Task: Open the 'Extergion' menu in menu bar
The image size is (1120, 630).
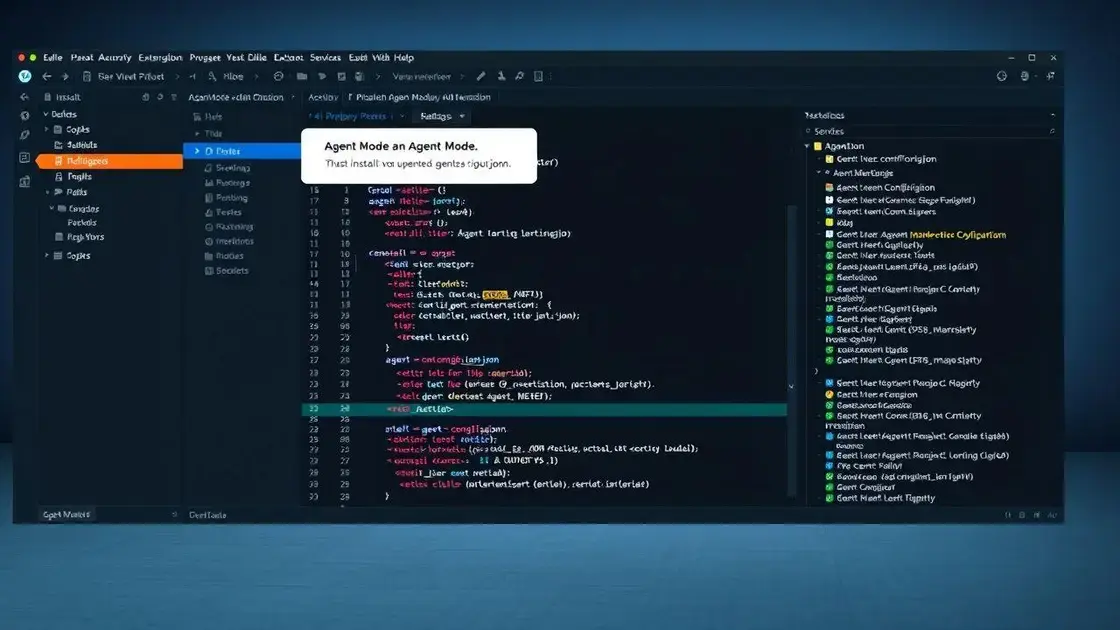Action: pos(160,58)
